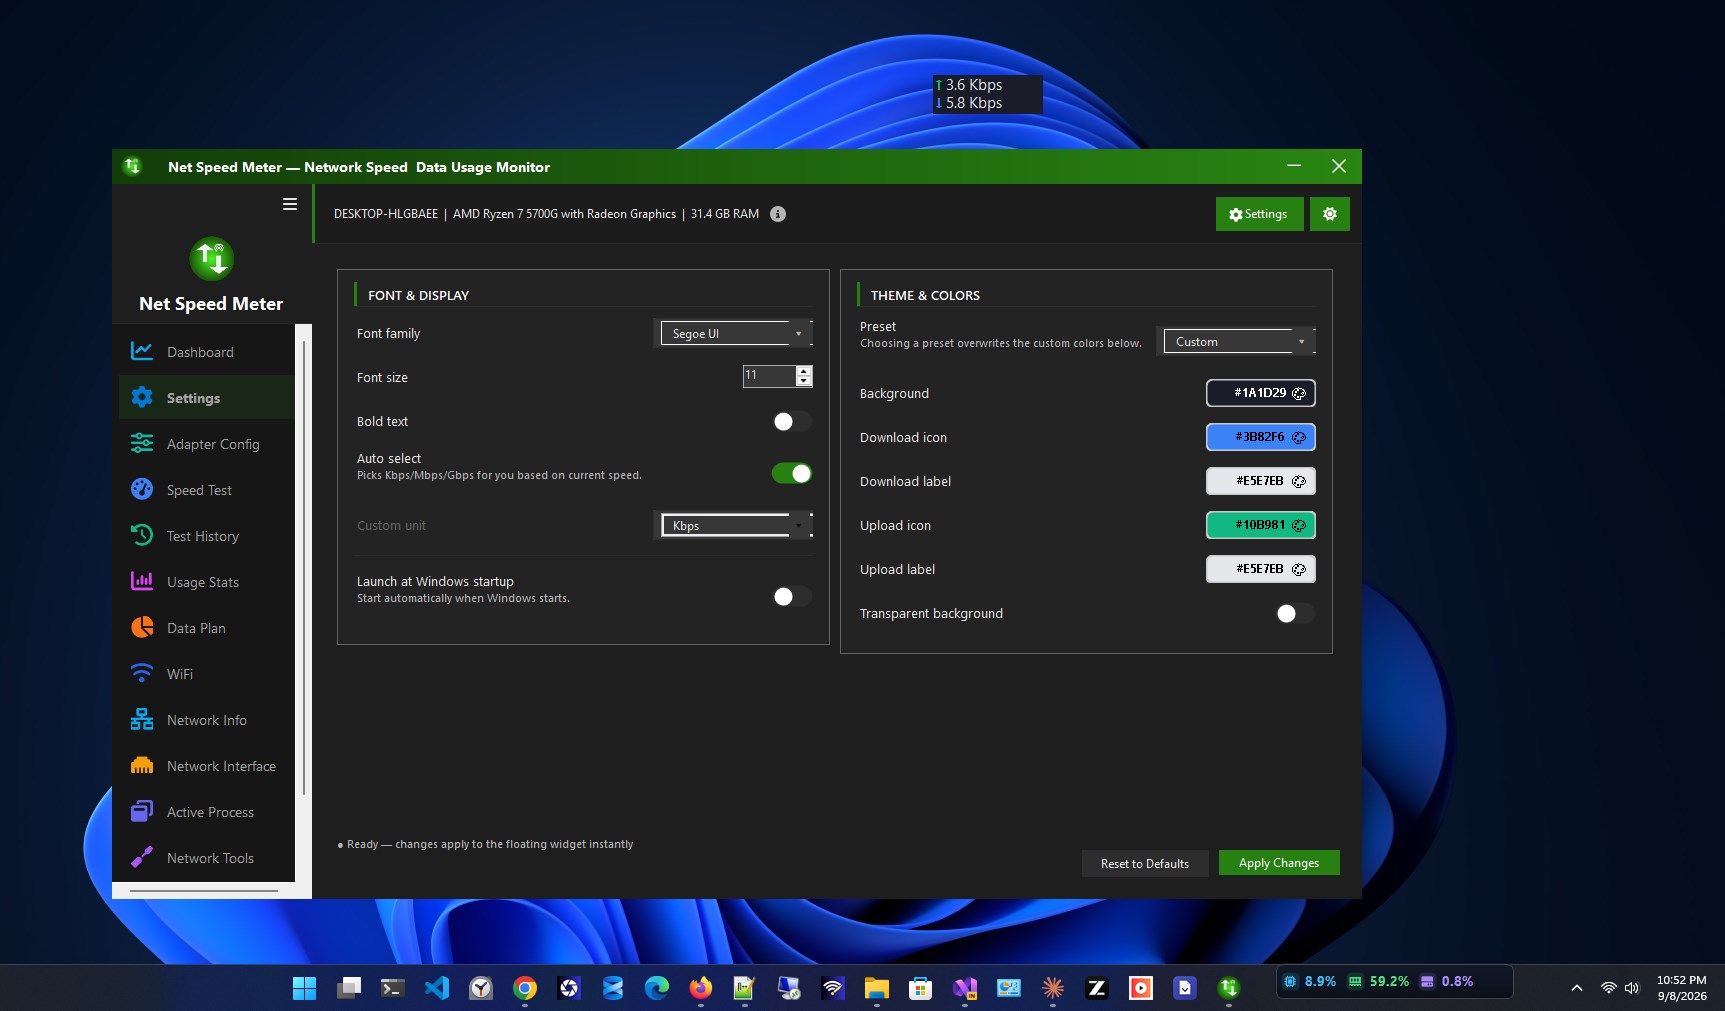Disable the Auto select unit switch
This screenshot has height=1011, width=1725.
point(792,473)
